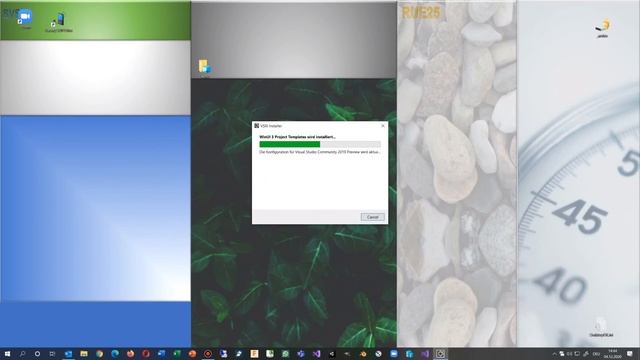Cancel the VSIX Installer installation

coord(372,217)
